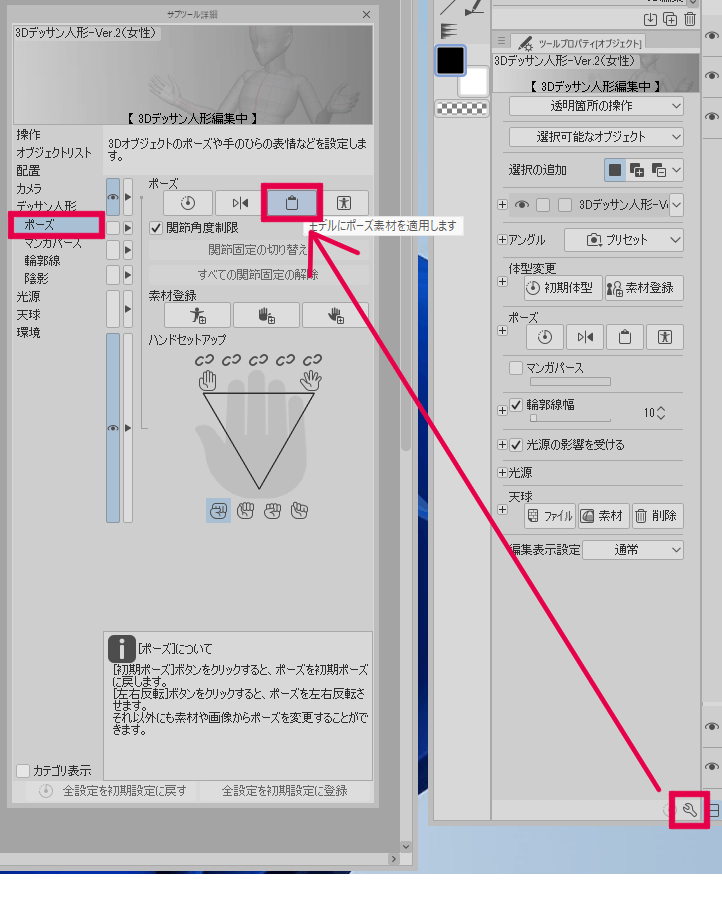Click black main color swatch
This screenshot has height=905, width=722.
point(450,61)
